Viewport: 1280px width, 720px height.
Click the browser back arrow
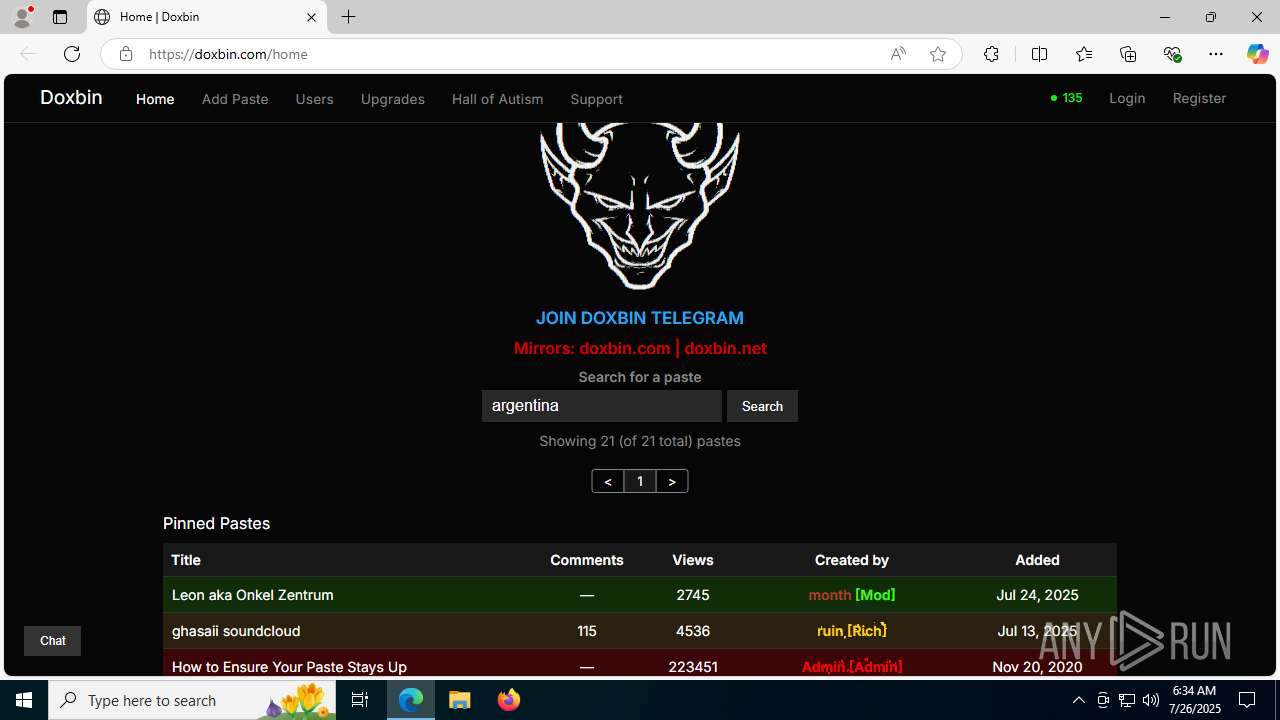[27, 54]
